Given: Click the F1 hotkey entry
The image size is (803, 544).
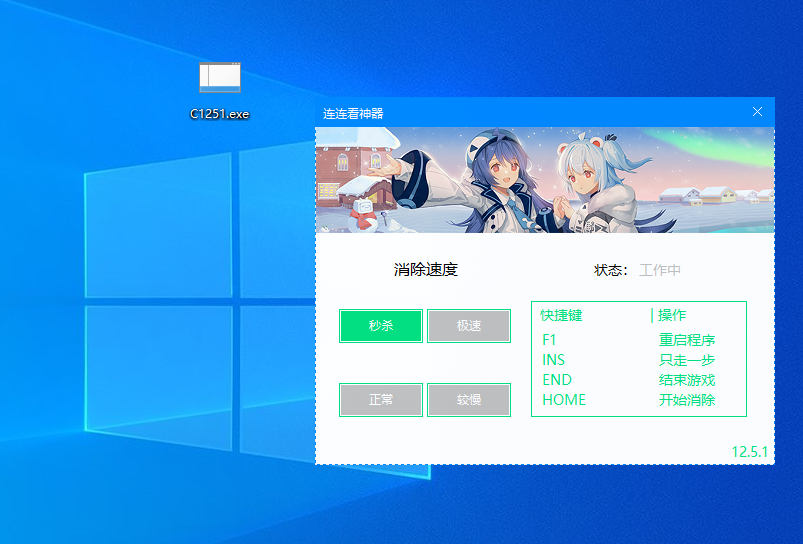Looking at the screenshot, I should coord(549,340).
